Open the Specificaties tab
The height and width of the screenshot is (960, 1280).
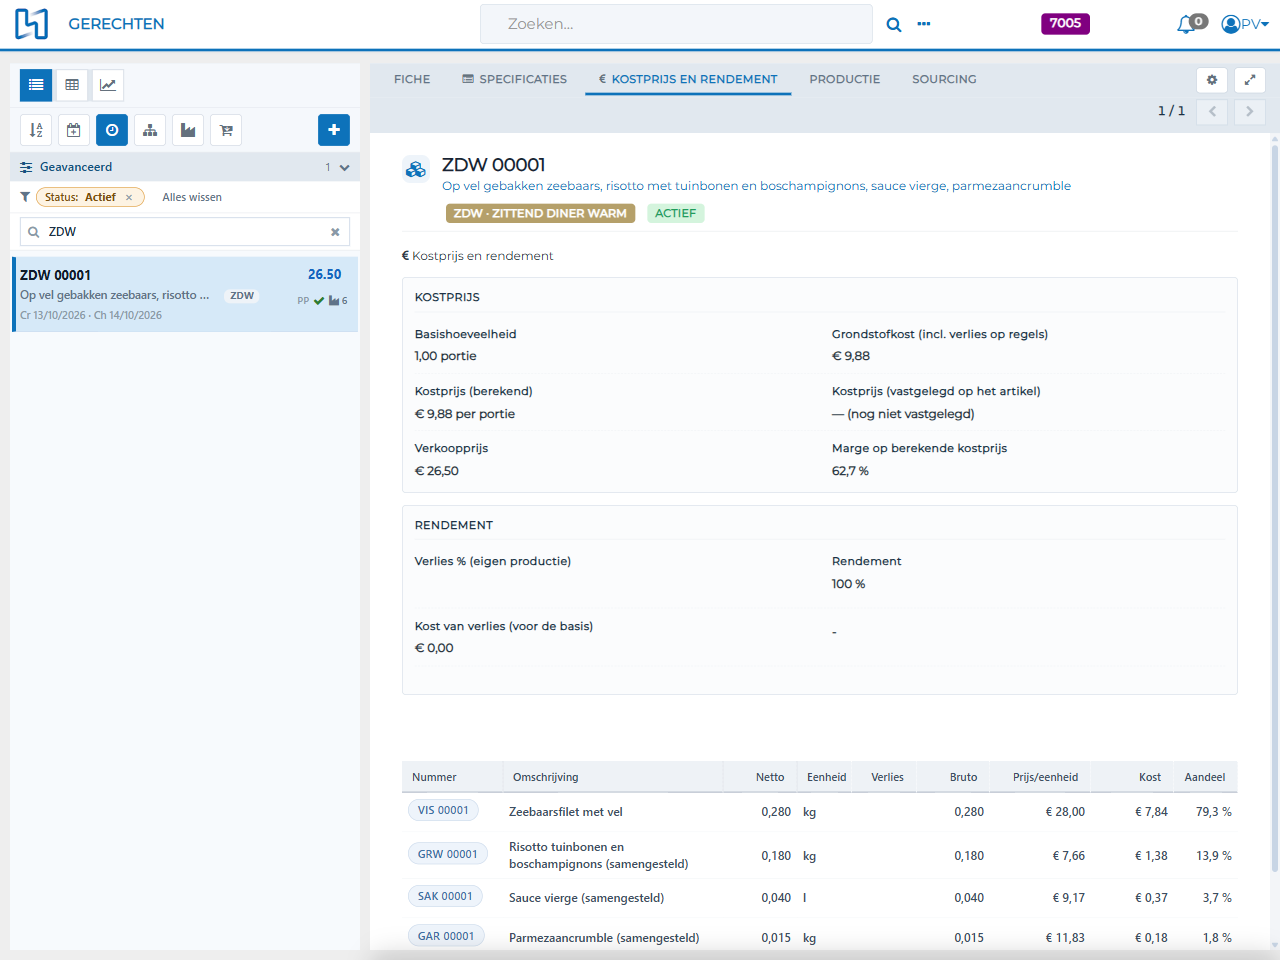point(514,79)
